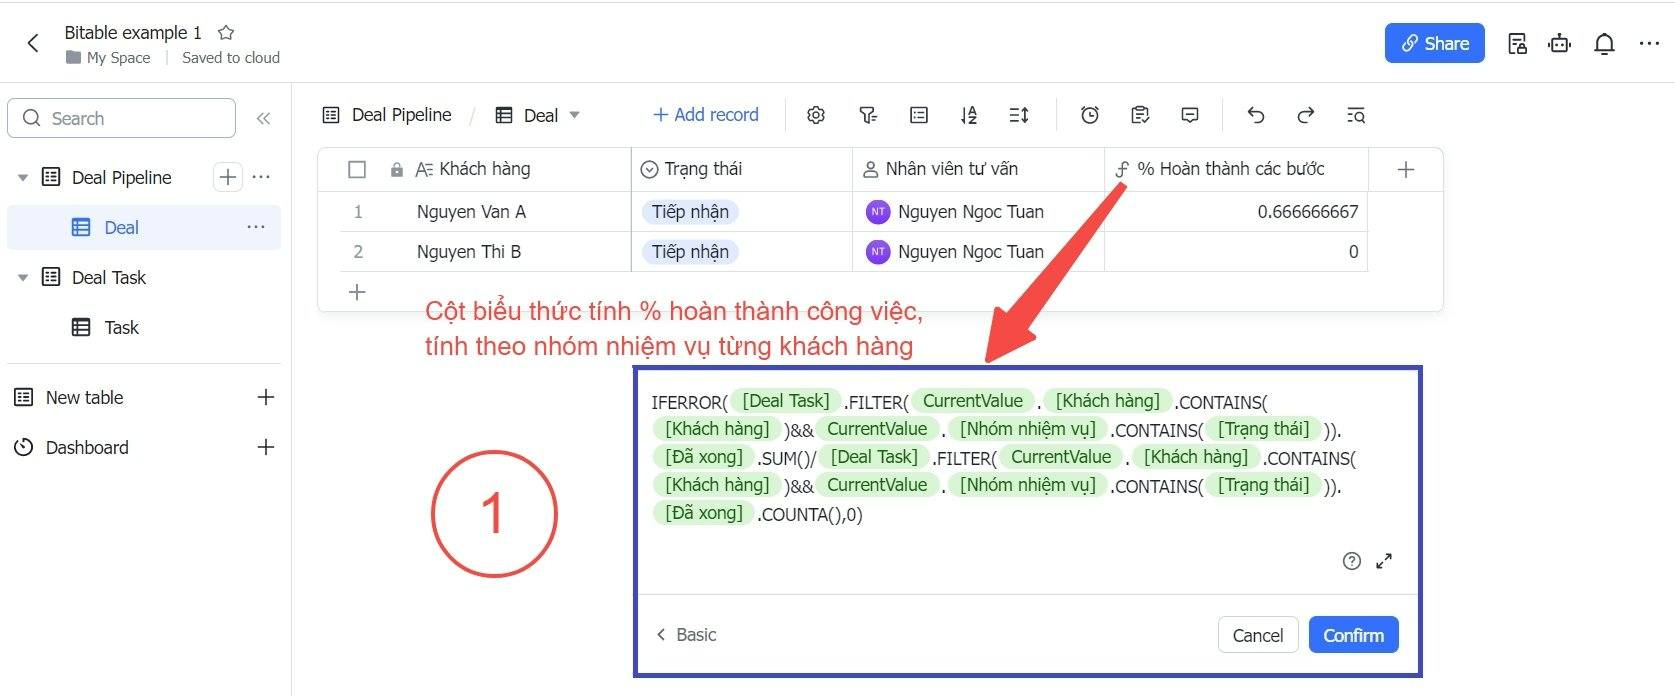
Task: Redo the last action
Action: pyautogui.click(x=1306, y=115)
